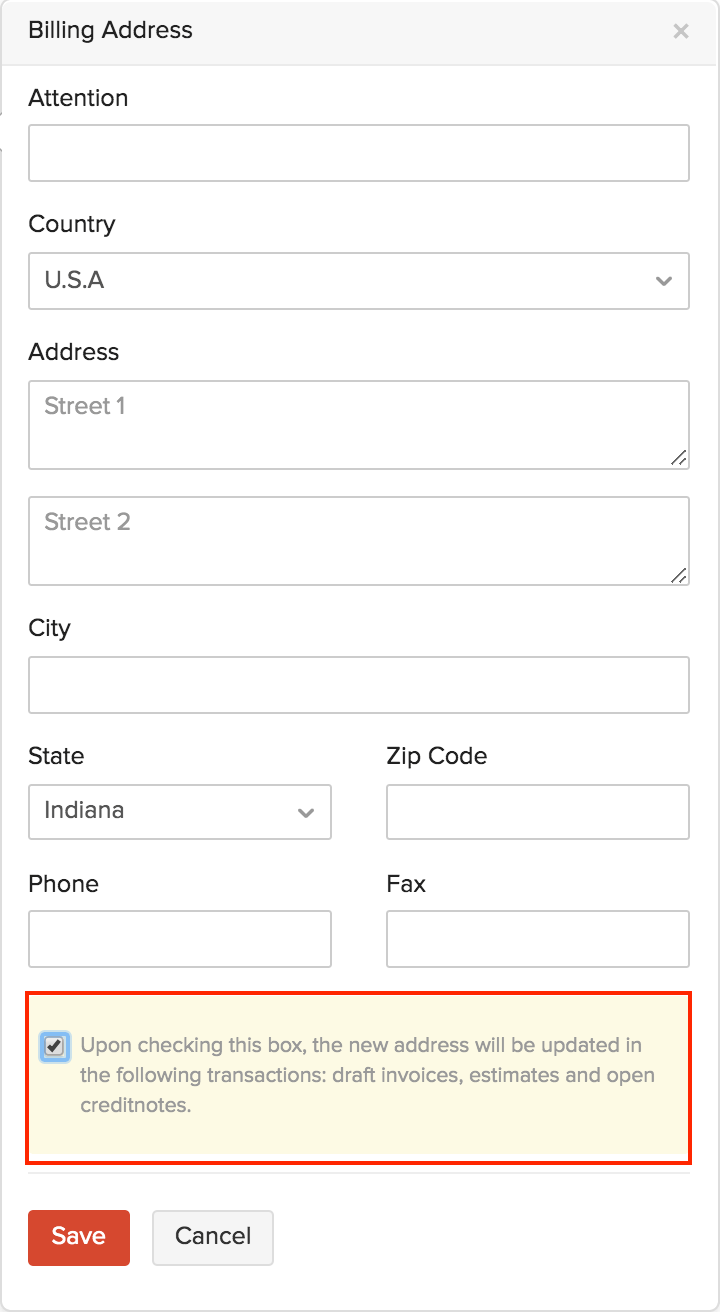Click the Attention input field

(x=359, y=152)
